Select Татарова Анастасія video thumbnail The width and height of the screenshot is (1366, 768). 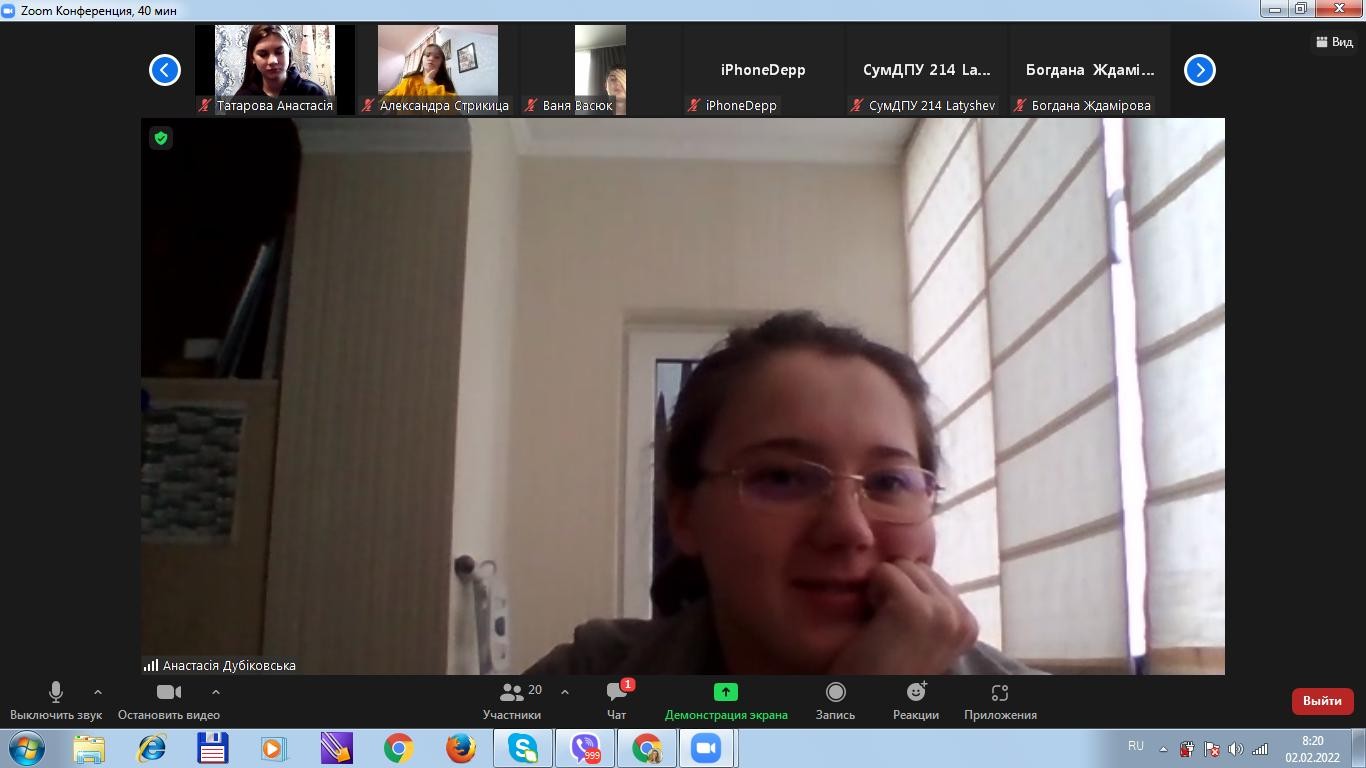tap(275, 69)
